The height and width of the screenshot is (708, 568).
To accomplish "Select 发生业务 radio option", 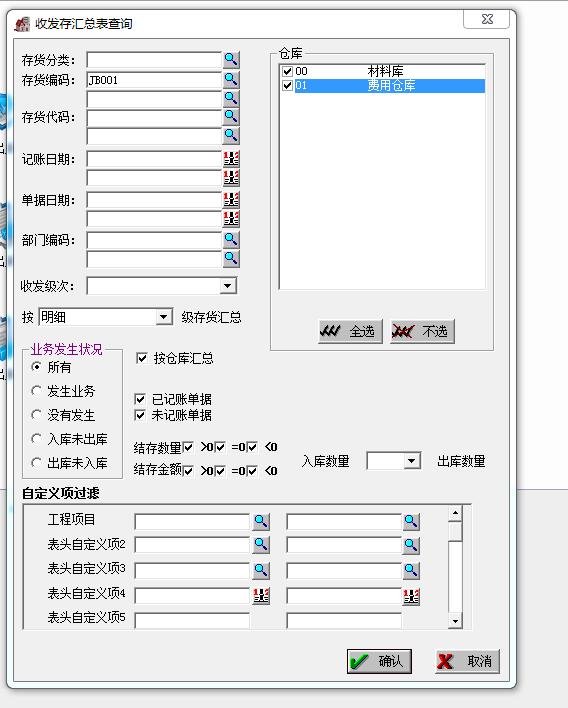I will click(x=37, y=391).
